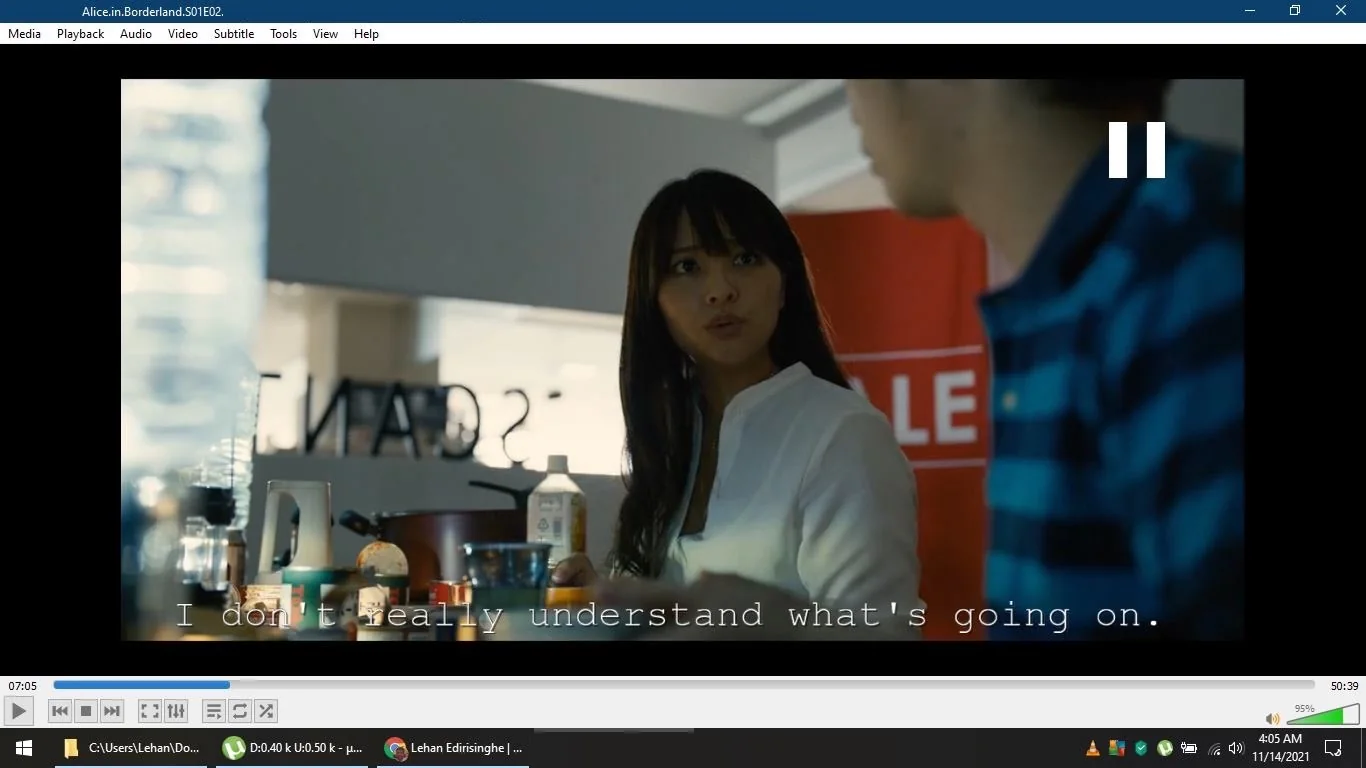The height and width of the screenshot is (768, 1366).
Task: Open the Wi-Fi network tray icon
Action: pos(1214,748)
